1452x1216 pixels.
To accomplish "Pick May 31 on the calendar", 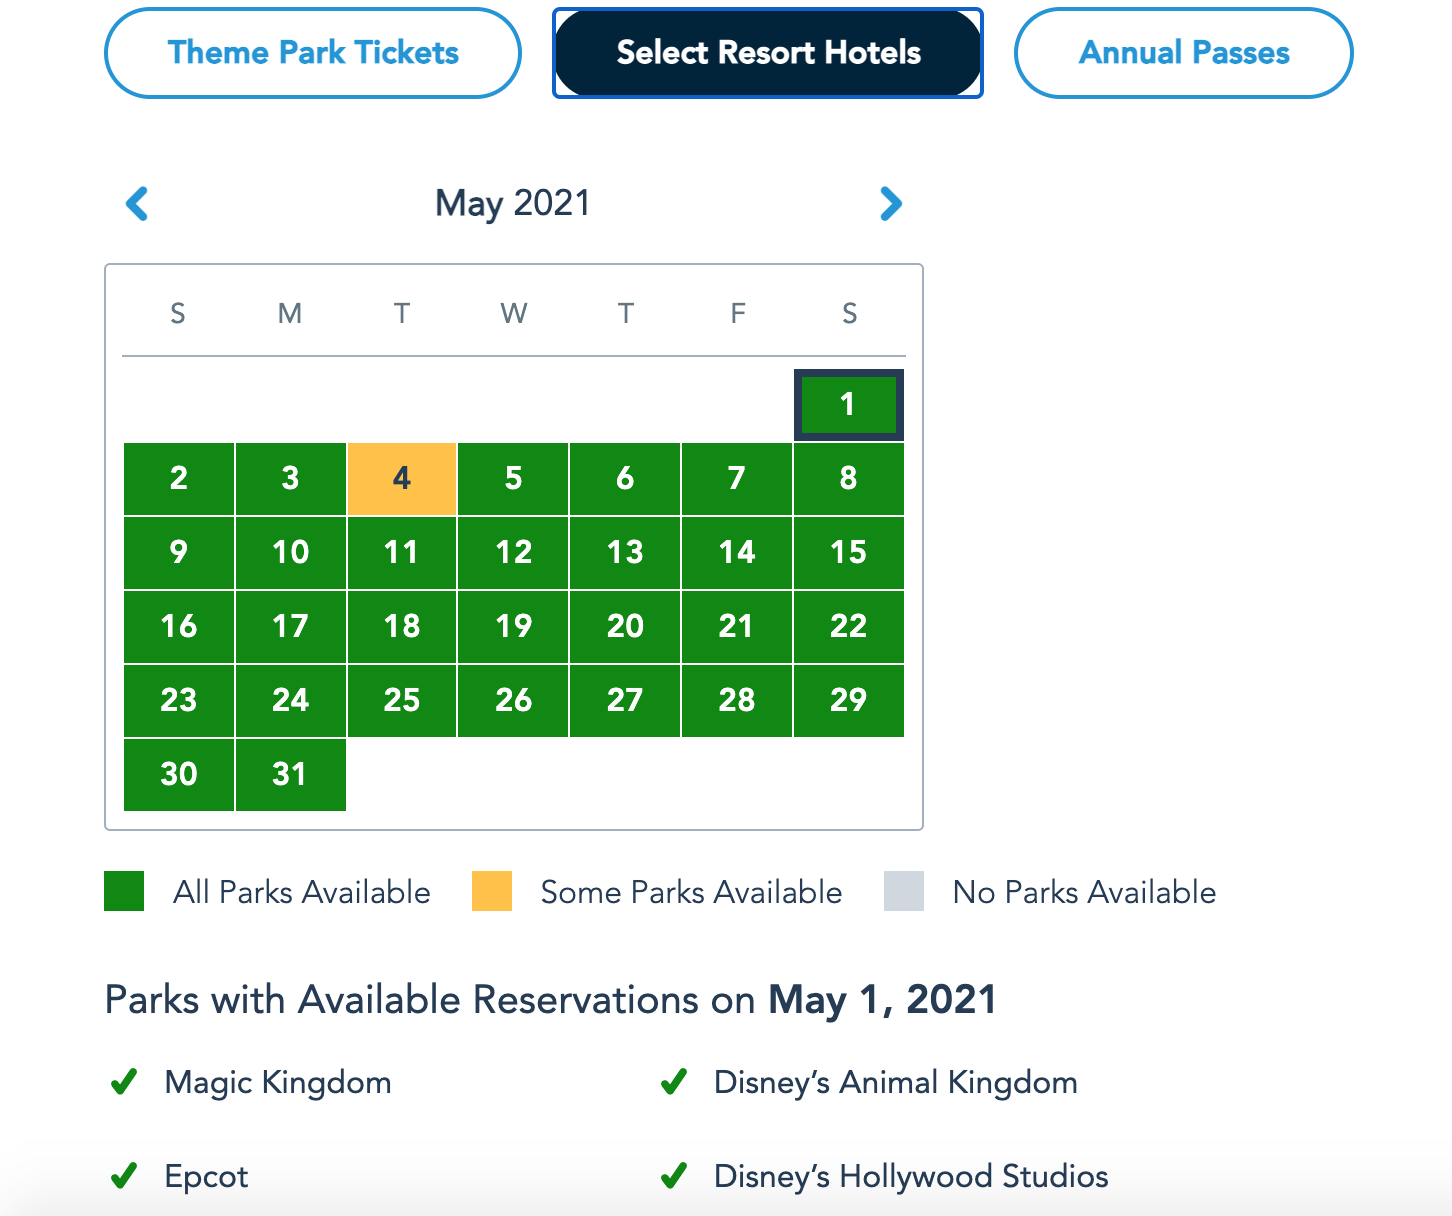I will [290, 775].
